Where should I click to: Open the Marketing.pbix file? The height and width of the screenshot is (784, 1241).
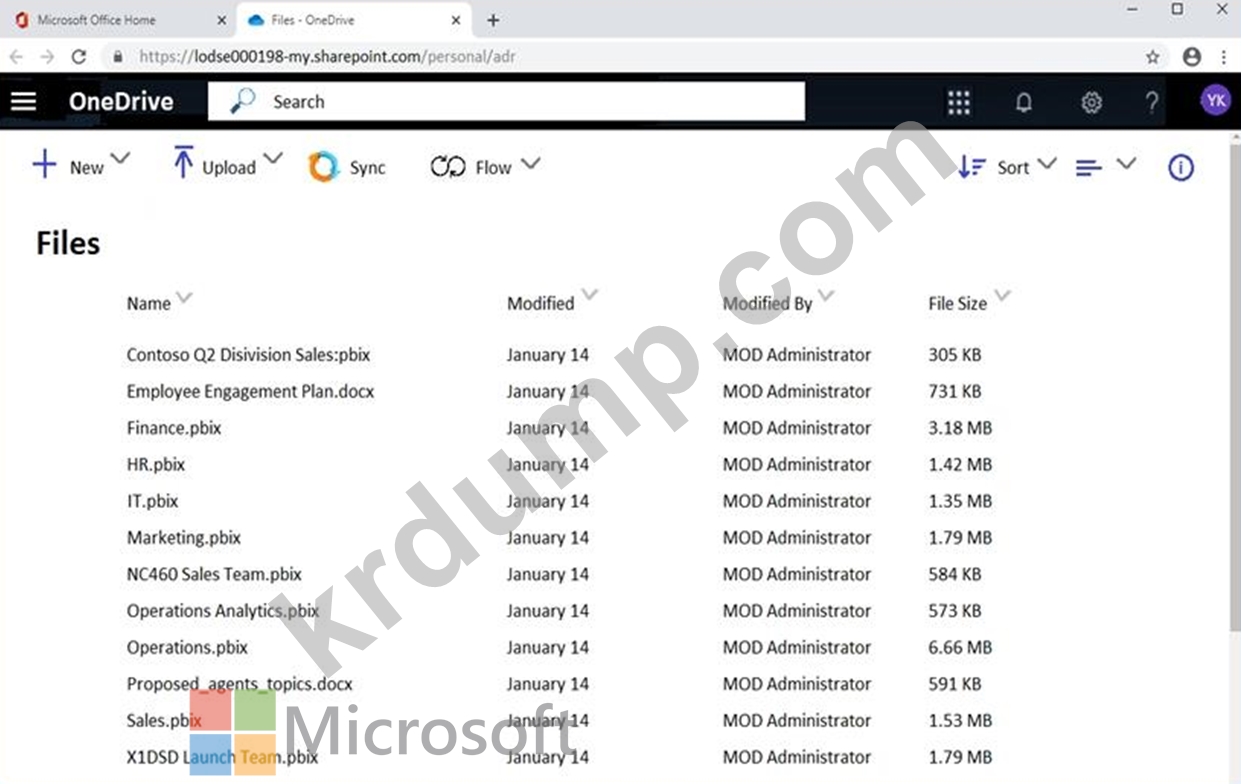click(x=184, y=538)
